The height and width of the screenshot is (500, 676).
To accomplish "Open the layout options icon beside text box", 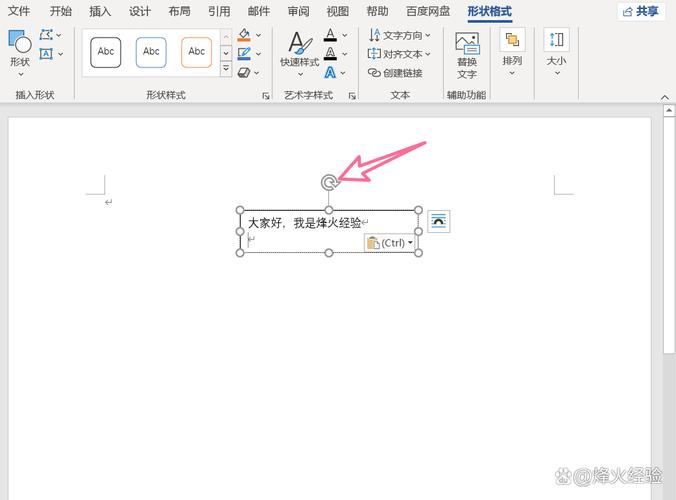I will click(x=439, y=222).
